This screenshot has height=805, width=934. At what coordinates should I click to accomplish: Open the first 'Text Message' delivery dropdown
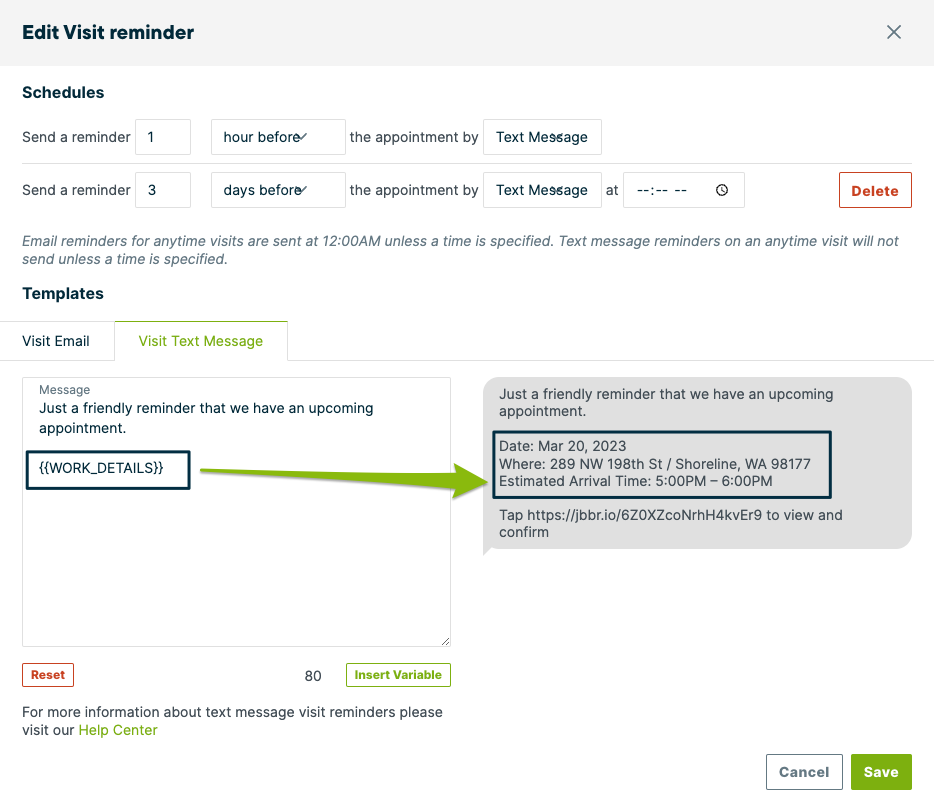542,137
